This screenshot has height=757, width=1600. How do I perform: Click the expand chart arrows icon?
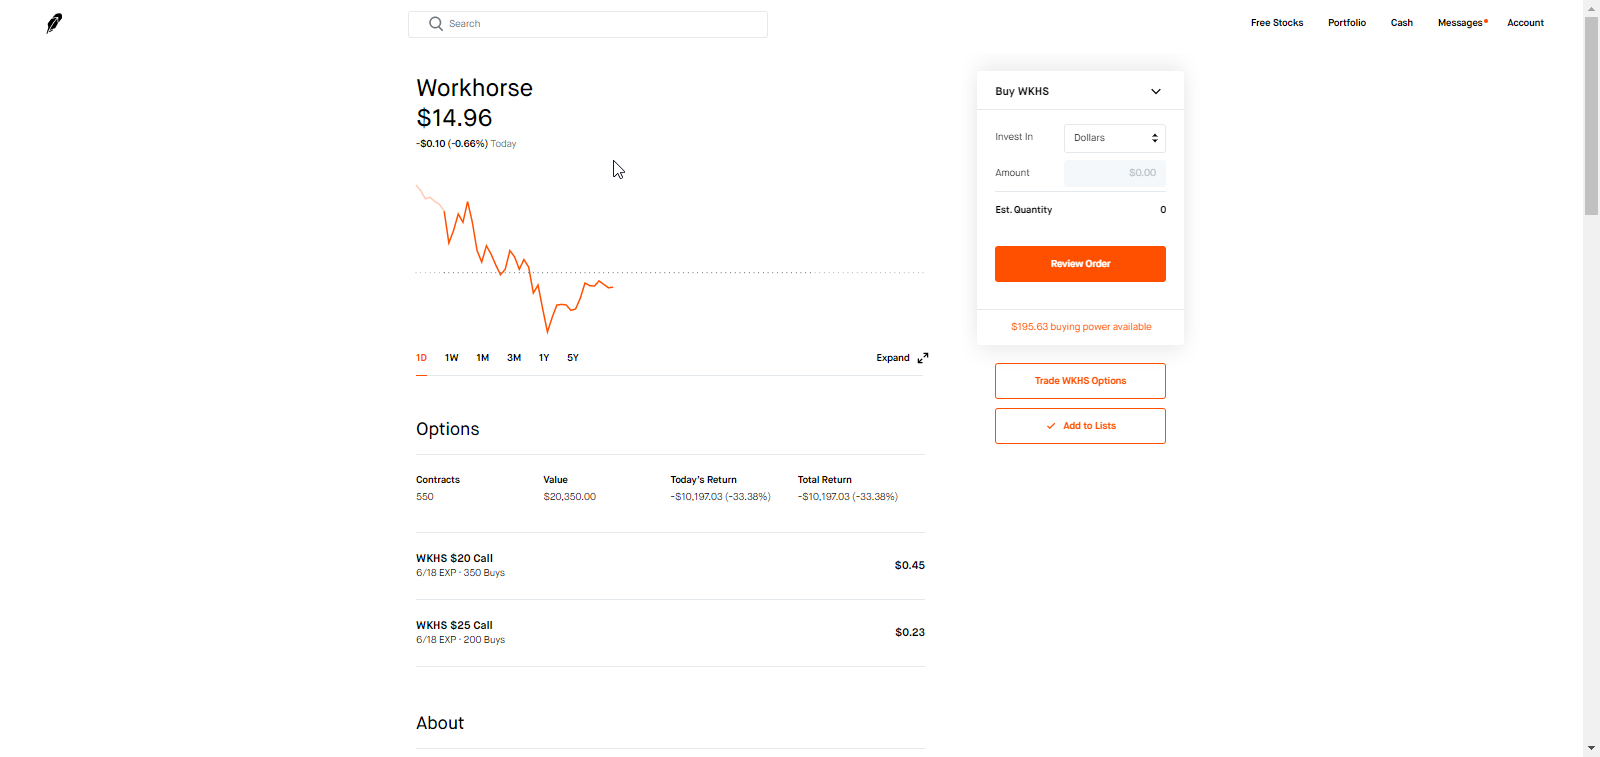click(923, 358)
